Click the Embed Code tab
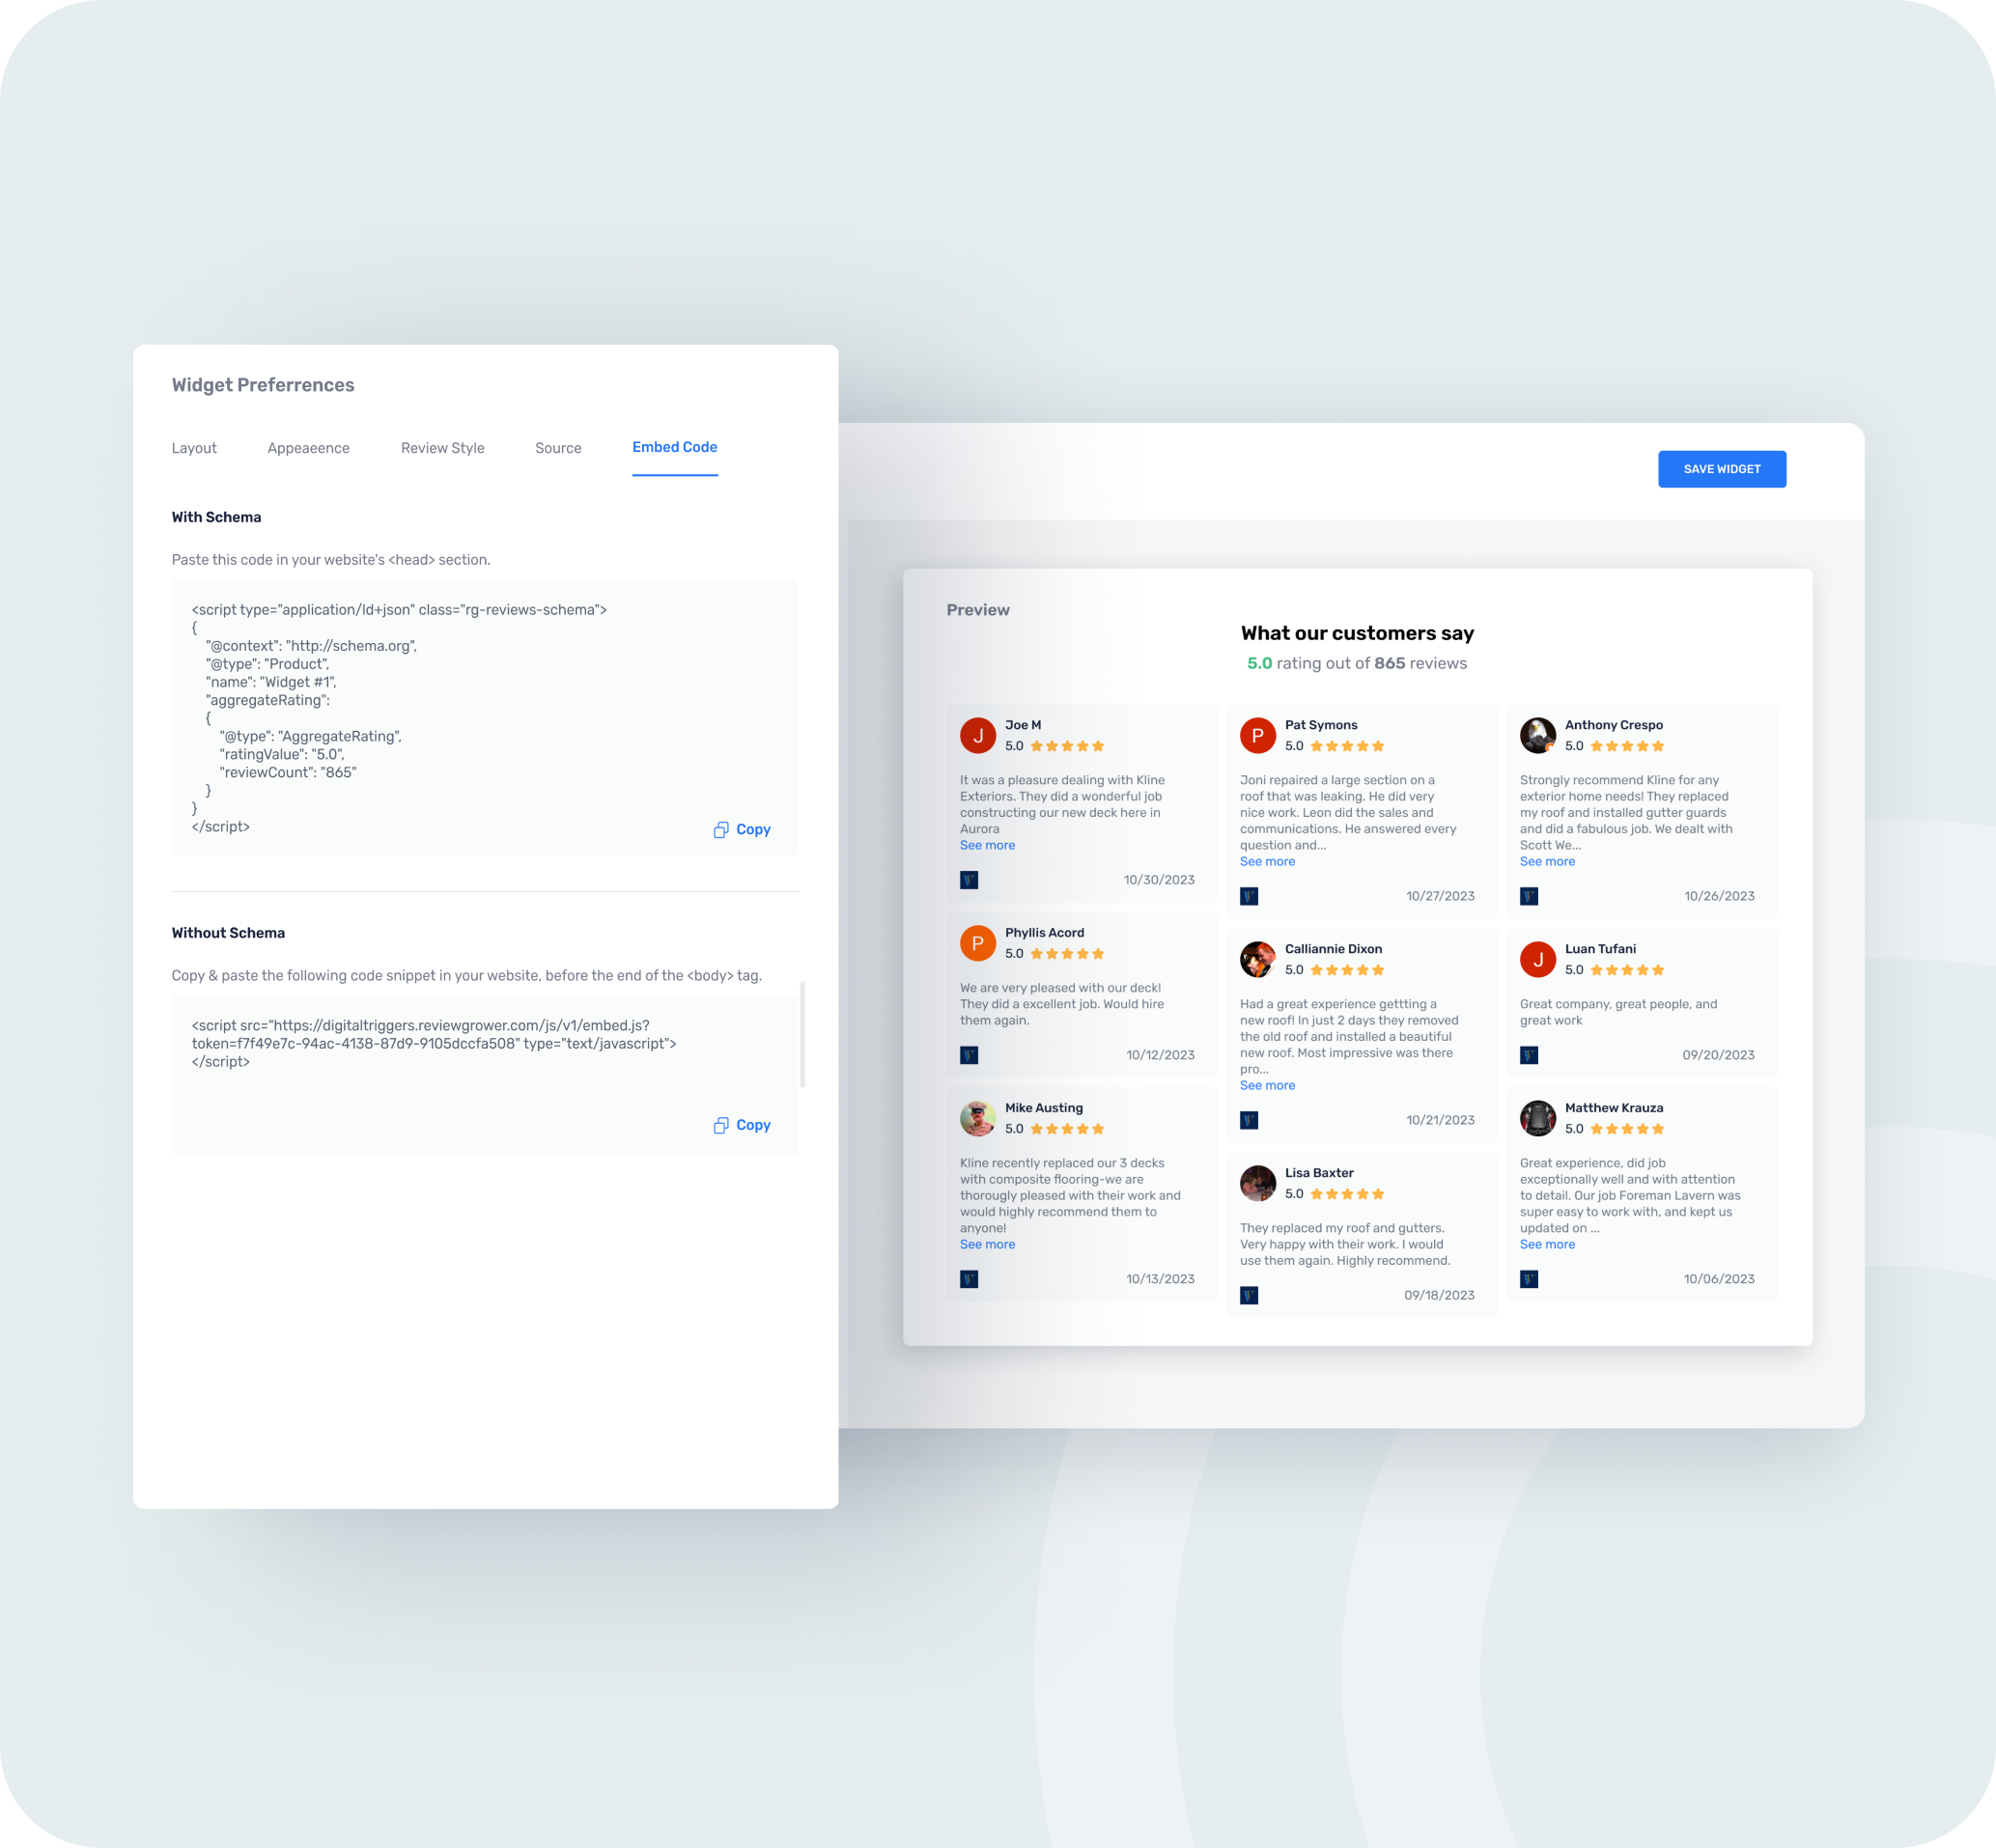Screen dimensions: 1996x1848 675,447
